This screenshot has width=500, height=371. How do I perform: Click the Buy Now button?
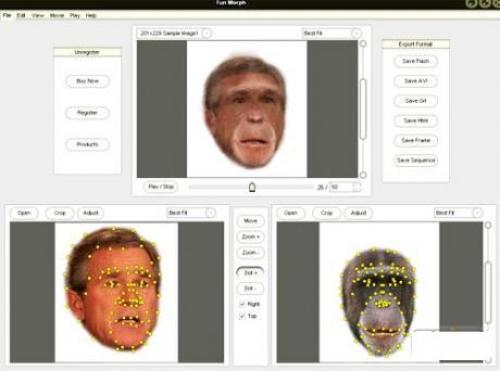coord(87,81)
